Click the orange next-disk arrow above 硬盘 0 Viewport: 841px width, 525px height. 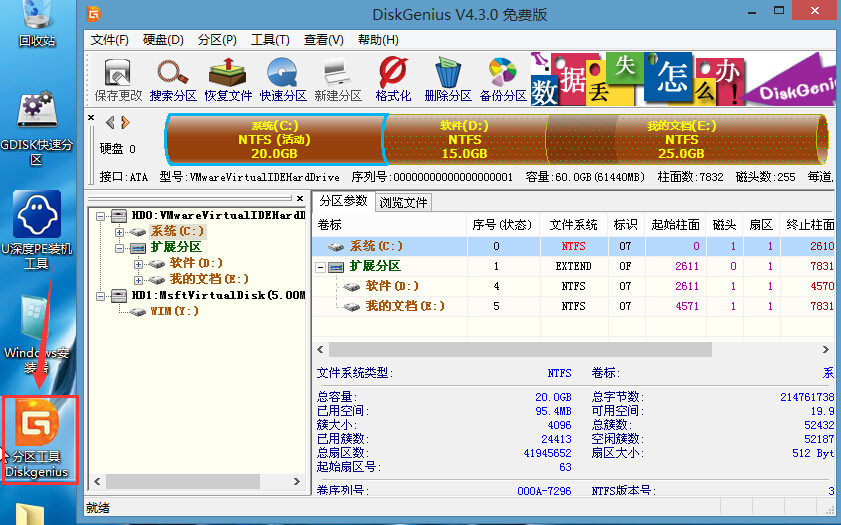125,122
